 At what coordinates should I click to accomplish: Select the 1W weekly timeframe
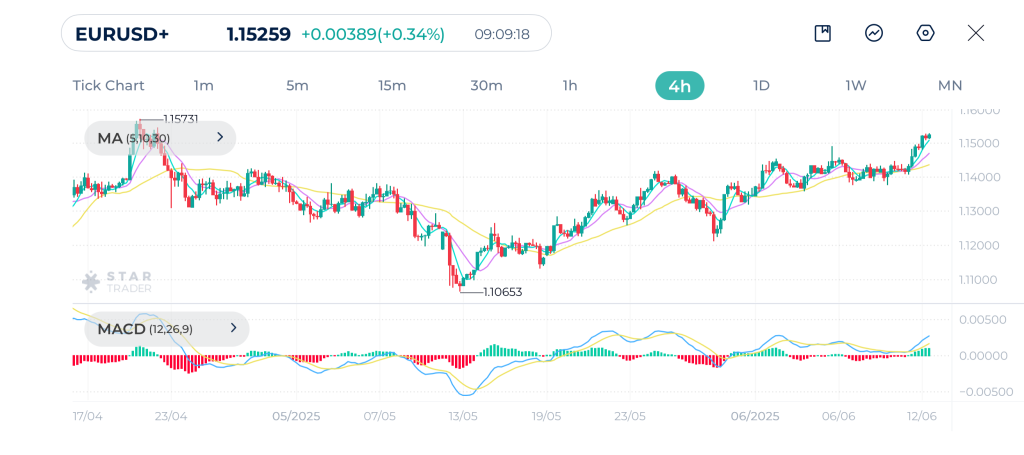pyautogui.click(x=856, y=86)
